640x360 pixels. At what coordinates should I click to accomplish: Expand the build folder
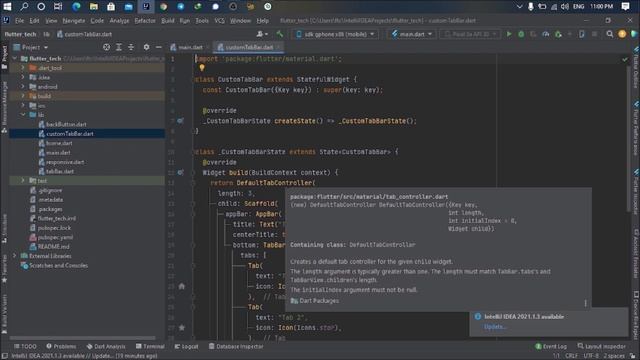pos(23,96)
